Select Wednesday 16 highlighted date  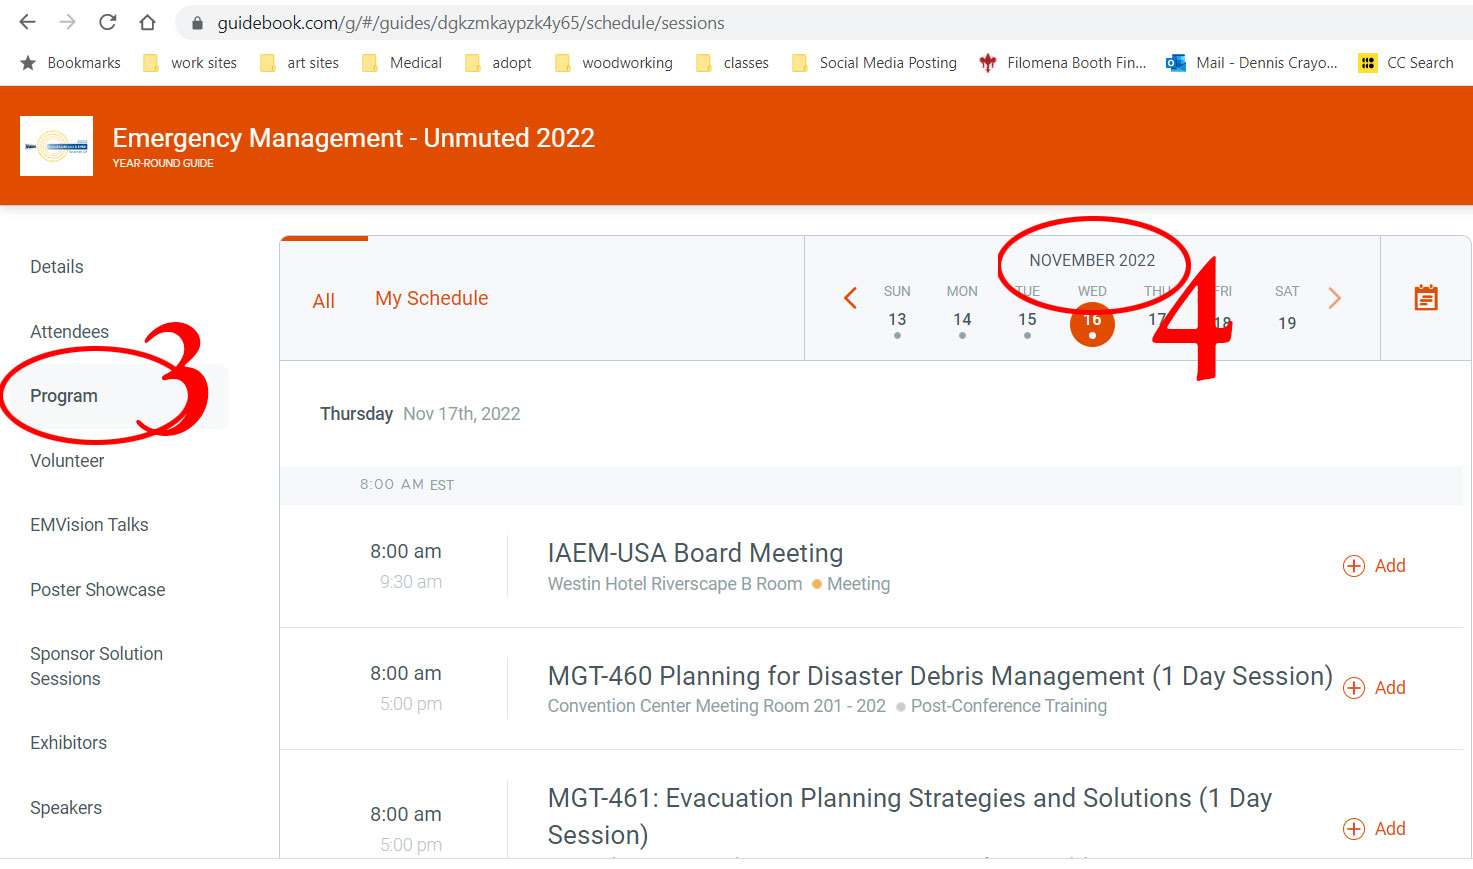pos(1092,324)
